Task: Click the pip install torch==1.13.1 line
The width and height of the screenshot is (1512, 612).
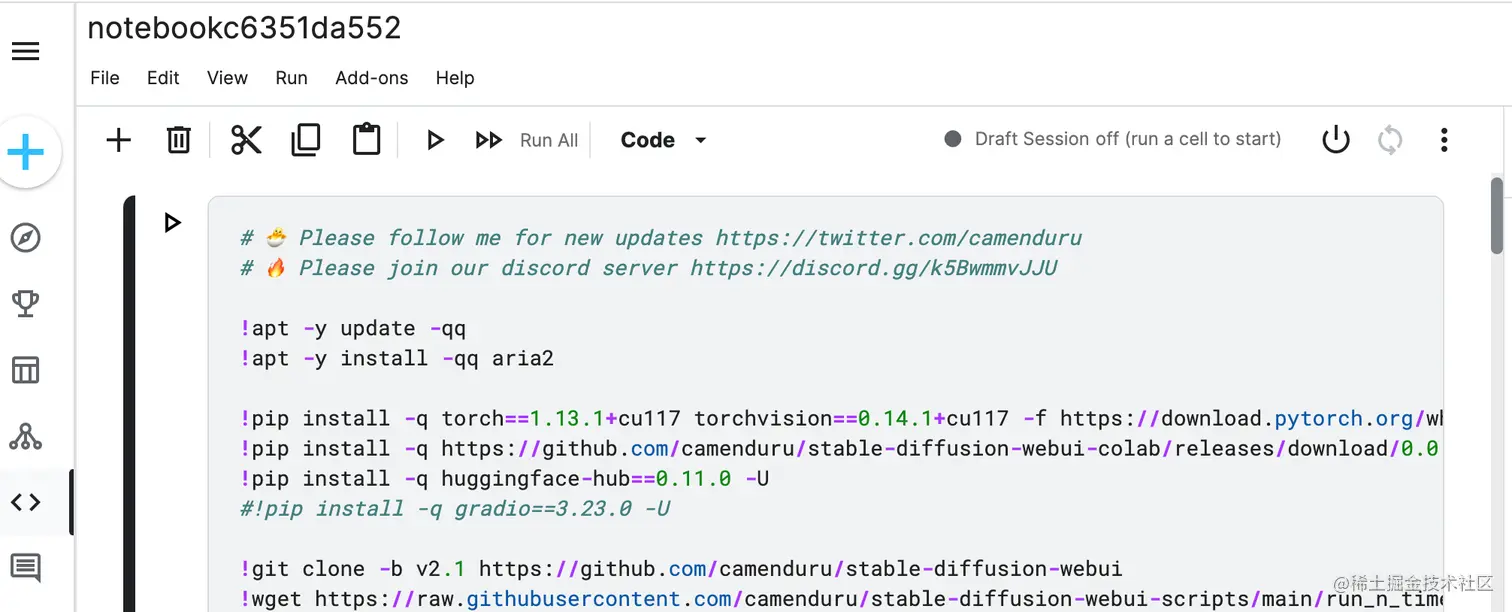Action: pyautogui.click(x=840, y=418)
